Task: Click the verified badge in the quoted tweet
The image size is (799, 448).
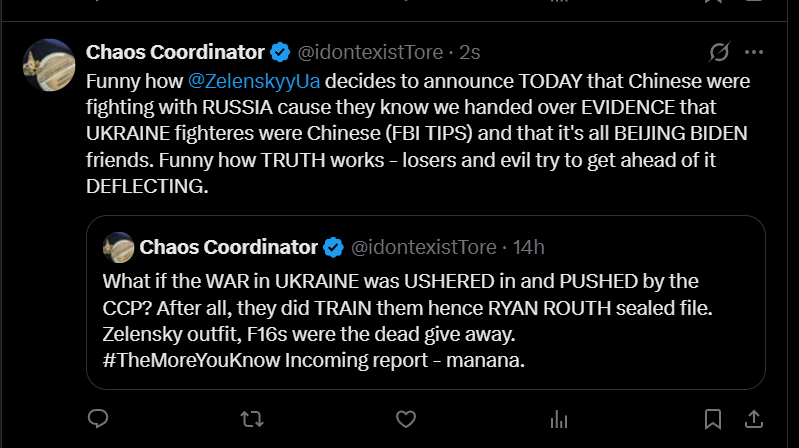Action: [335, 246]
